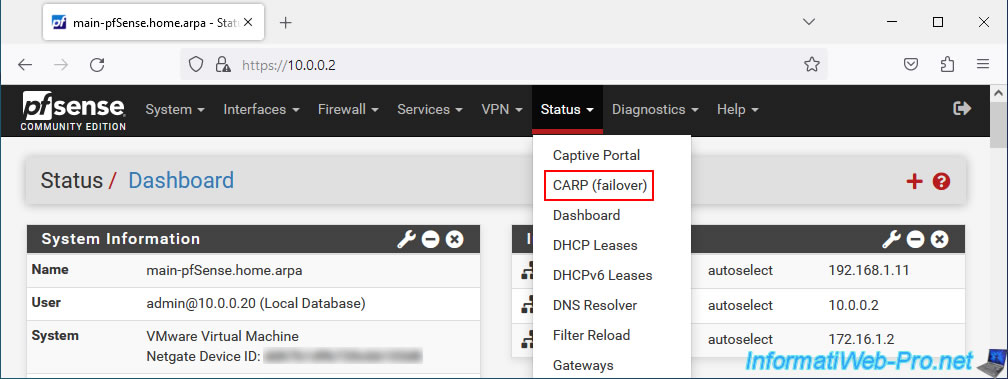Screen dimensions: 1008x379
Task: Expand the Diagnostics menu
Action: tap(655, 110)
